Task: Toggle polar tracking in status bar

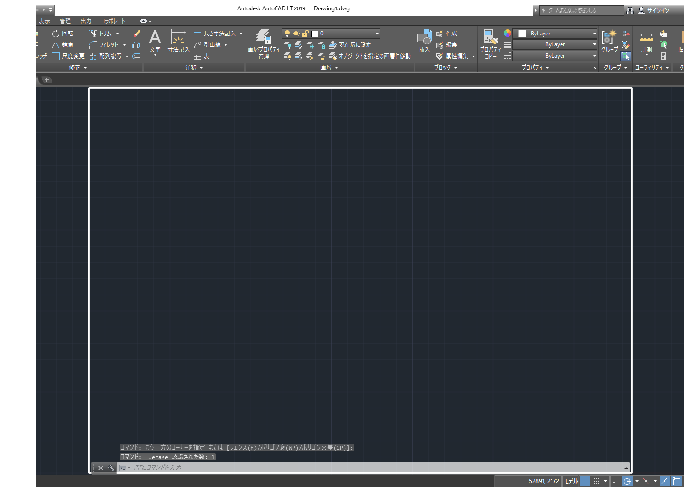Action: tap(627, 481)
